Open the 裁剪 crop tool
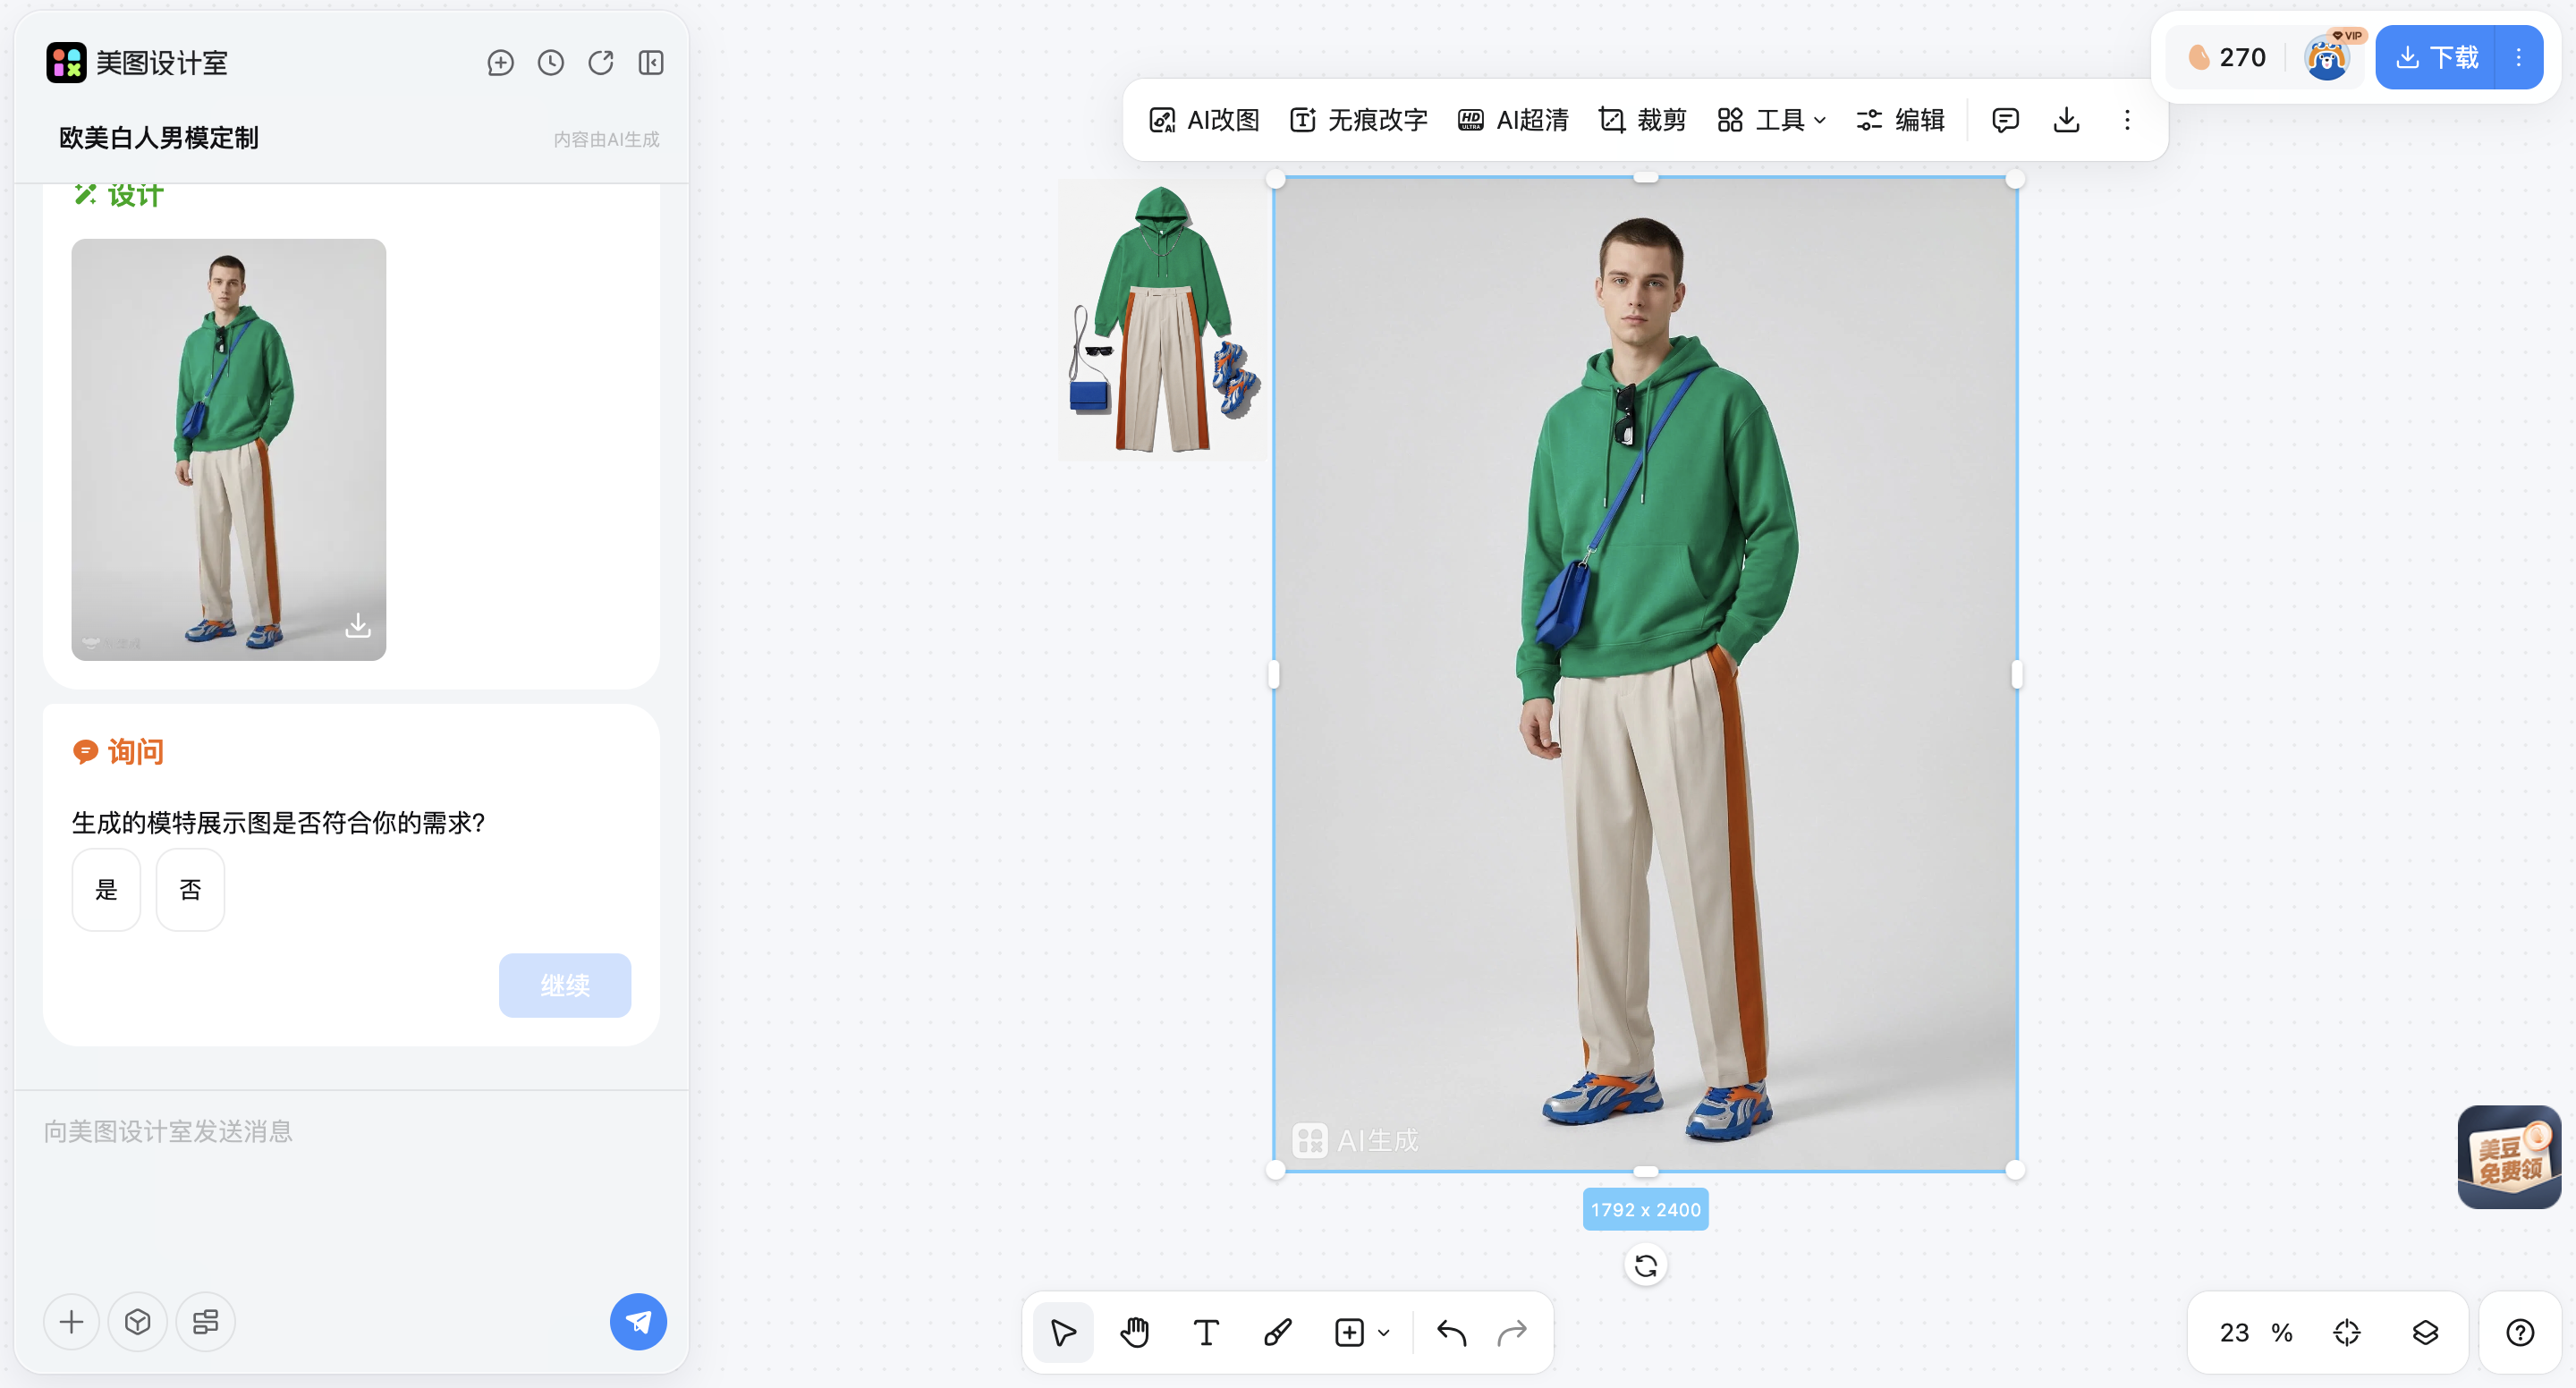 tap(1642, 120)
